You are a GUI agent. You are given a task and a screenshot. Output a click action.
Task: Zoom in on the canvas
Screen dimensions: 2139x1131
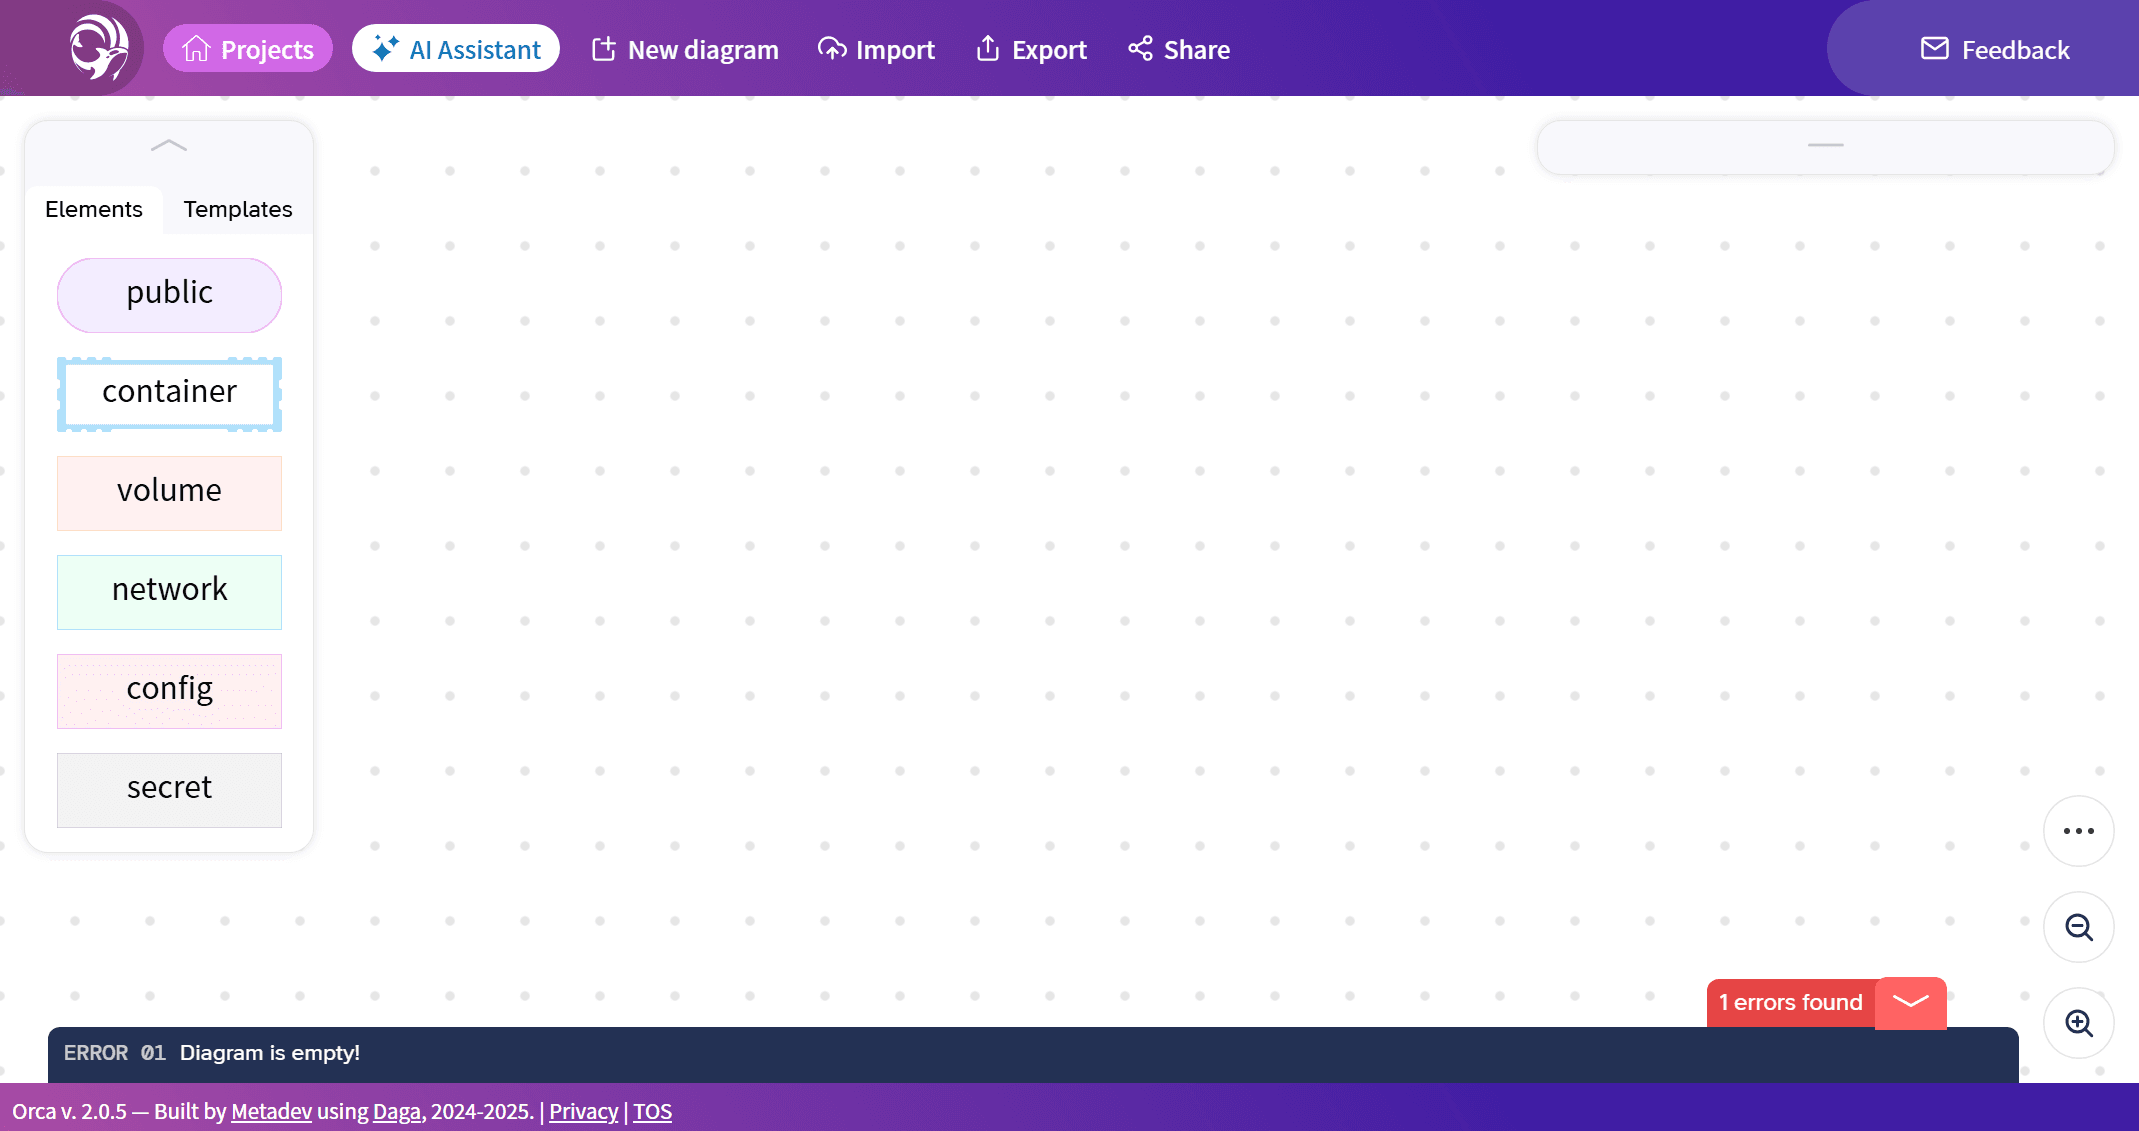click(x=2078, y=1023)
